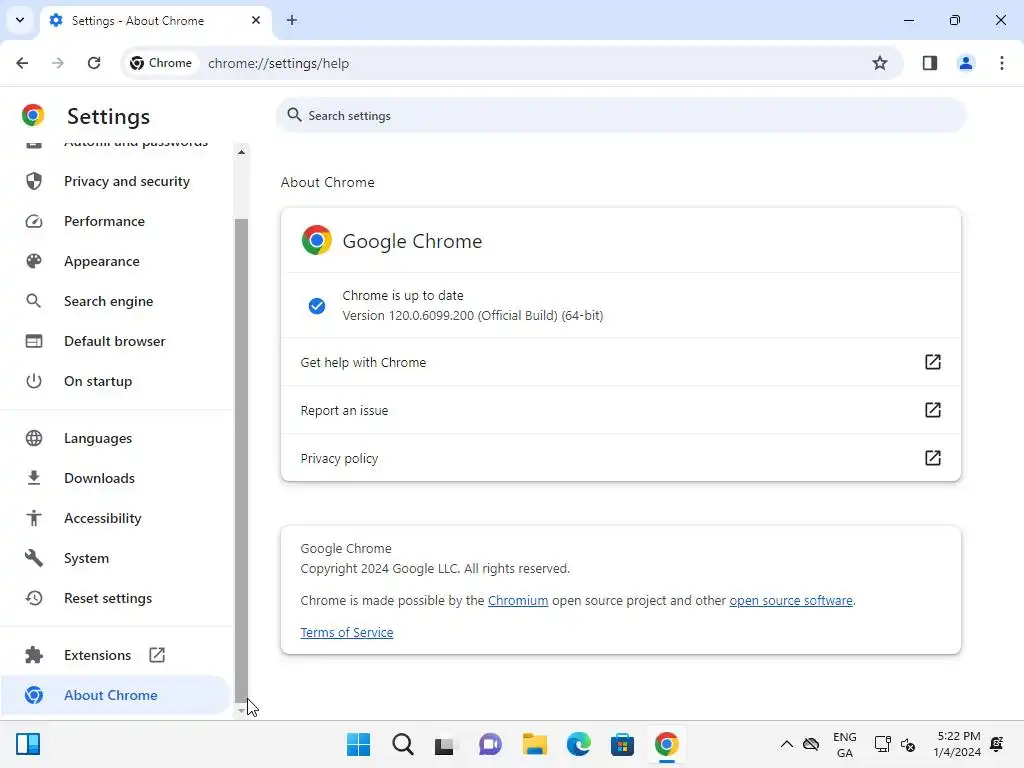This screenshot has height=768, width=1024.
Task: Open the side panel icon
Action: [x=930, y=63]
